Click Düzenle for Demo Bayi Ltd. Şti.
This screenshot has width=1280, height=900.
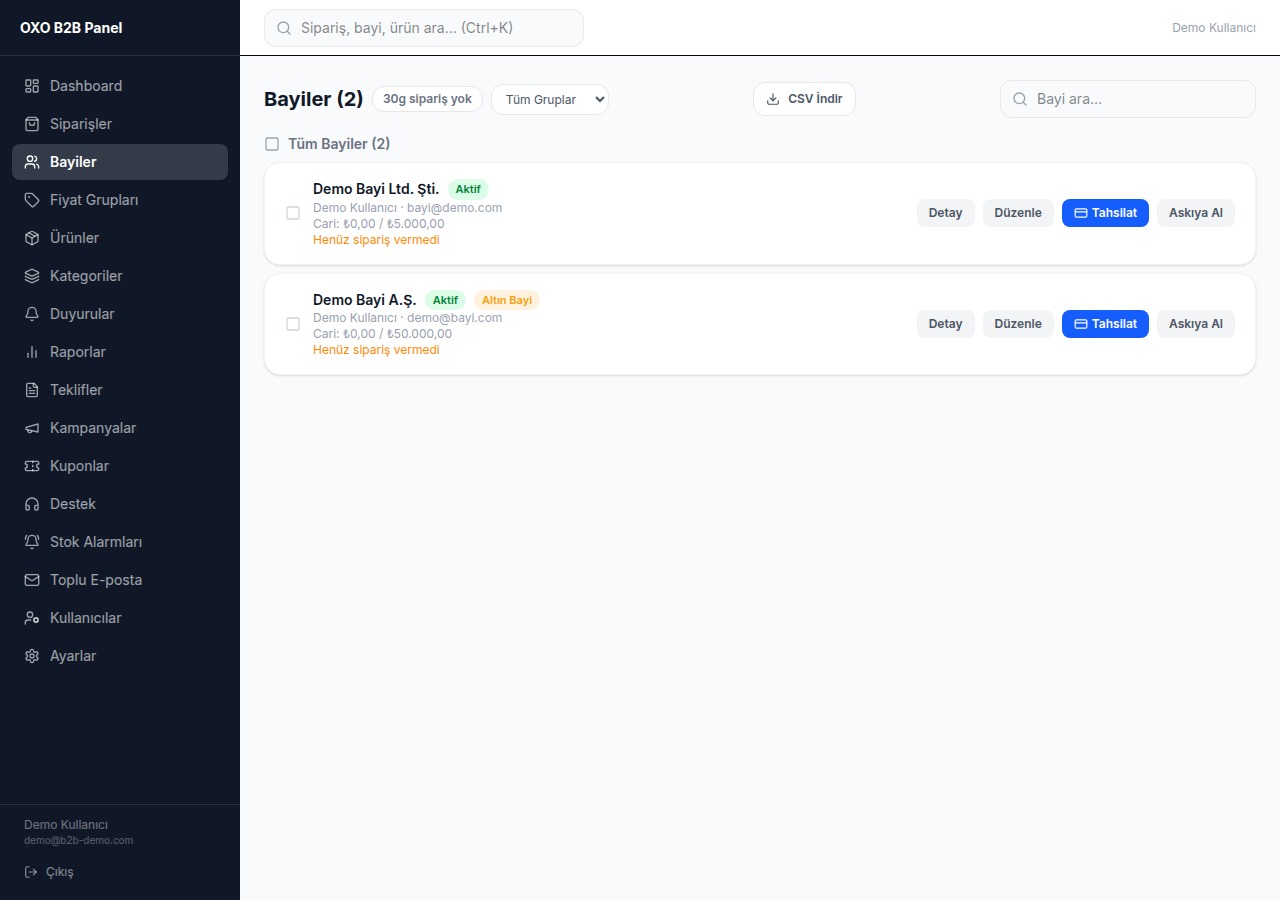tap(1018, 213)
